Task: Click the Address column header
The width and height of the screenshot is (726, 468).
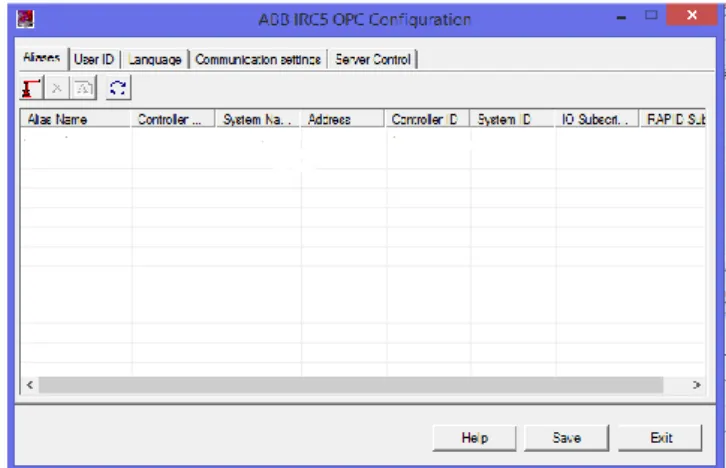Action: click(343, 119)
